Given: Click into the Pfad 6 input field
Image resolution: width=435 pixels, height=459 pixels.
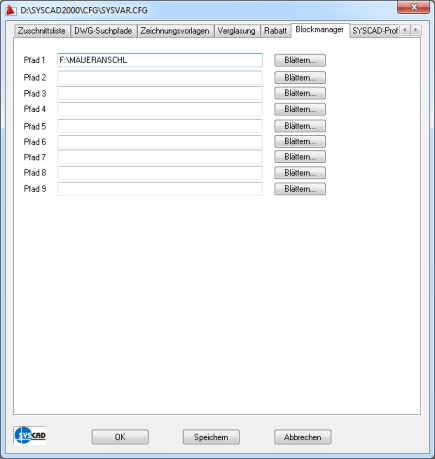Looking at the screenshot, I should [x=160, y=142].
